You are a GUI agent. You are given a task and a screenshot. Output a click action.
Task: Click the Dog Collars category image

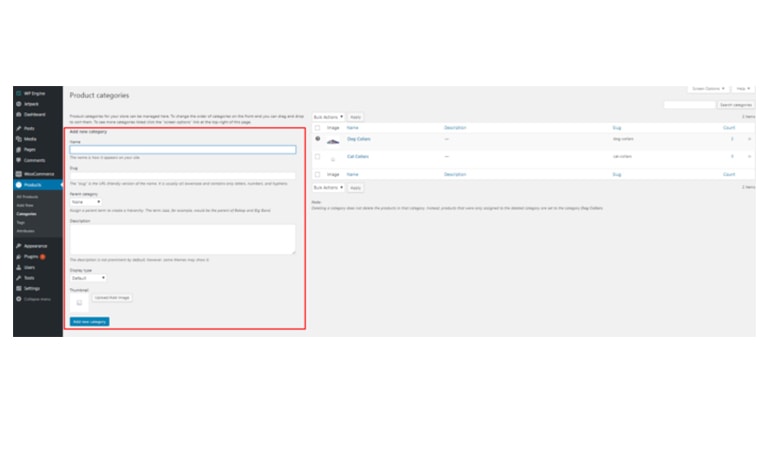333,142
